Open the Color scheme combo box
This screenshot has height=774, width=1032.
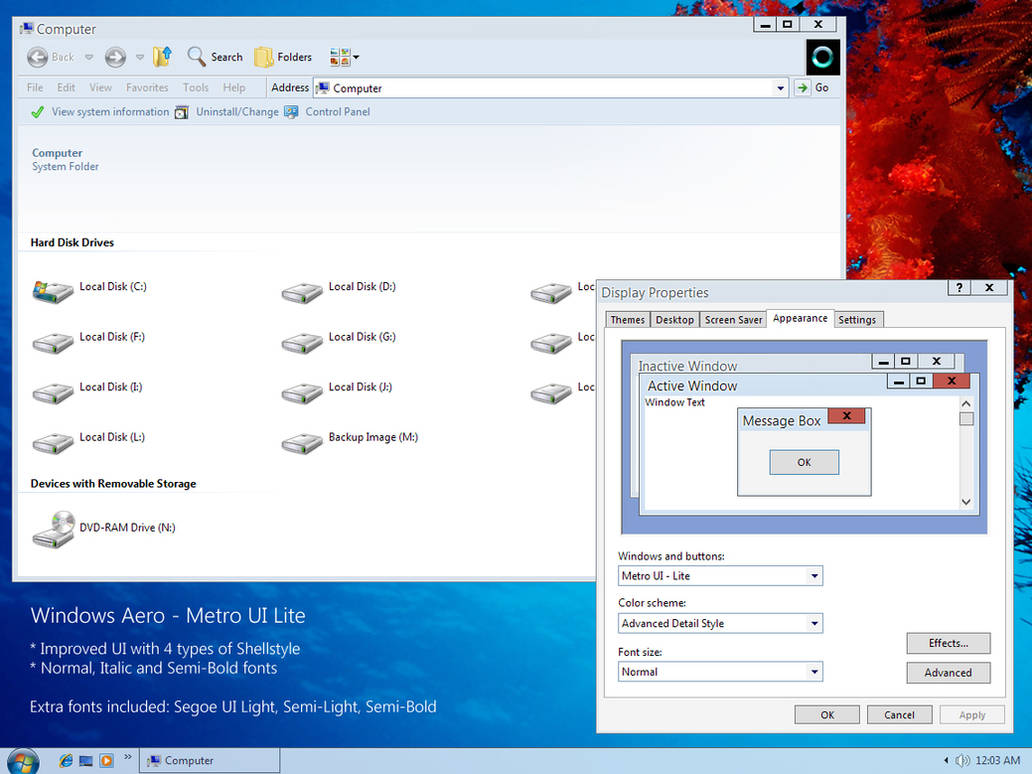[720, 623]
